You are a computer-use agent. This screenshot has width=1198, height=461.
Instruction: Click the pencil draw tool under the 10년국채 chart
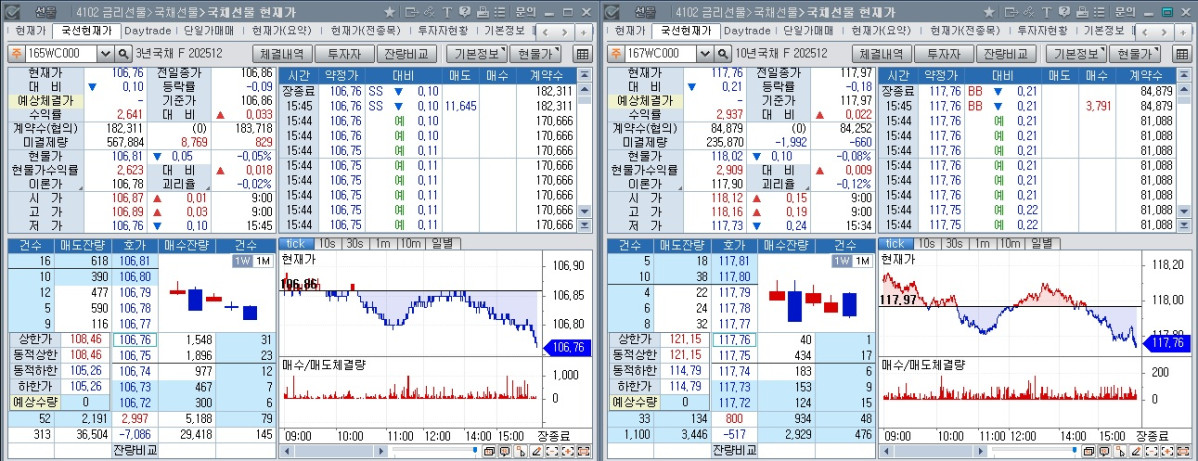tap(1136, 450)
